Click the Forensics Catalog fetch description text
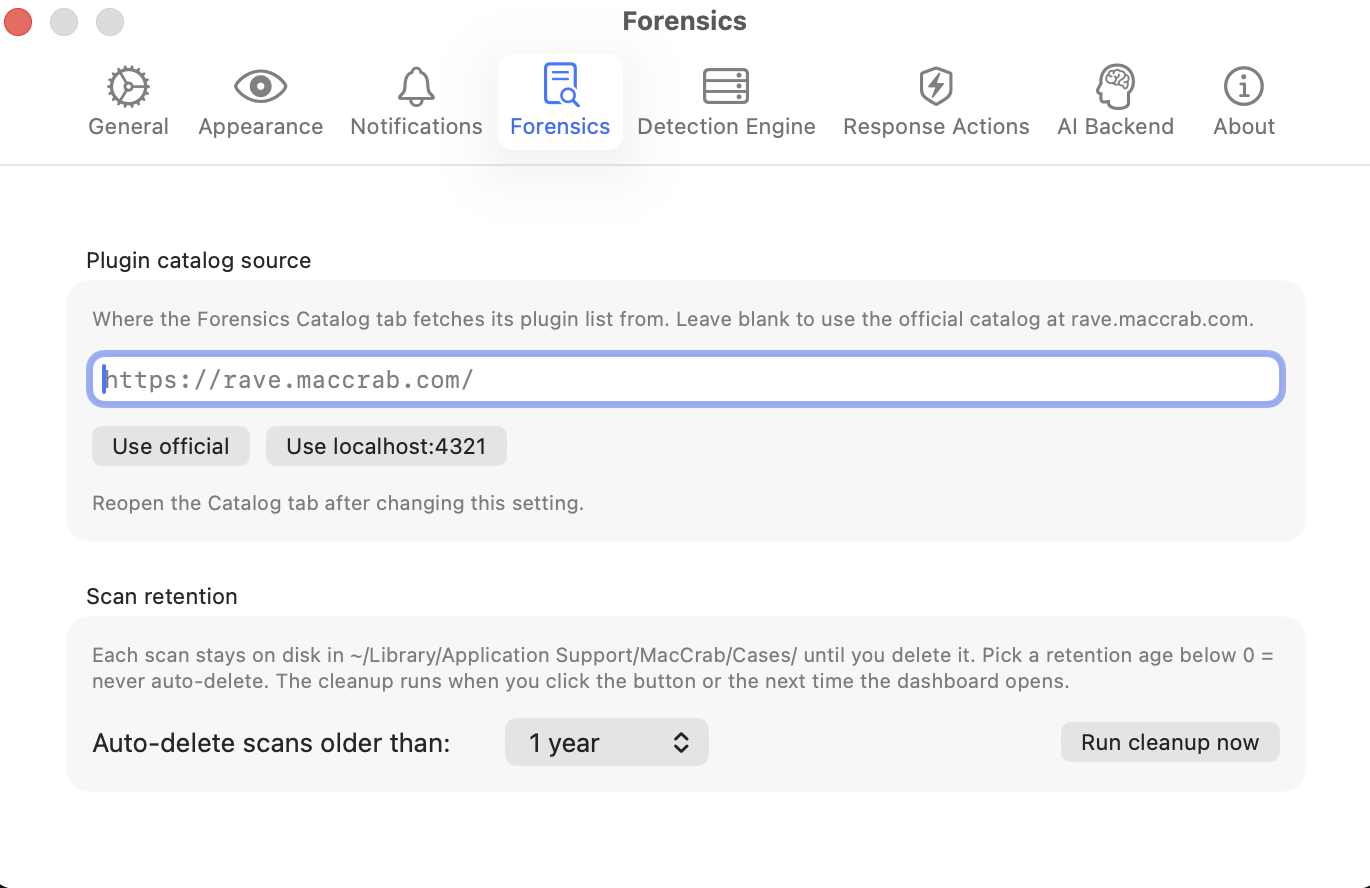 pos(673,320)
